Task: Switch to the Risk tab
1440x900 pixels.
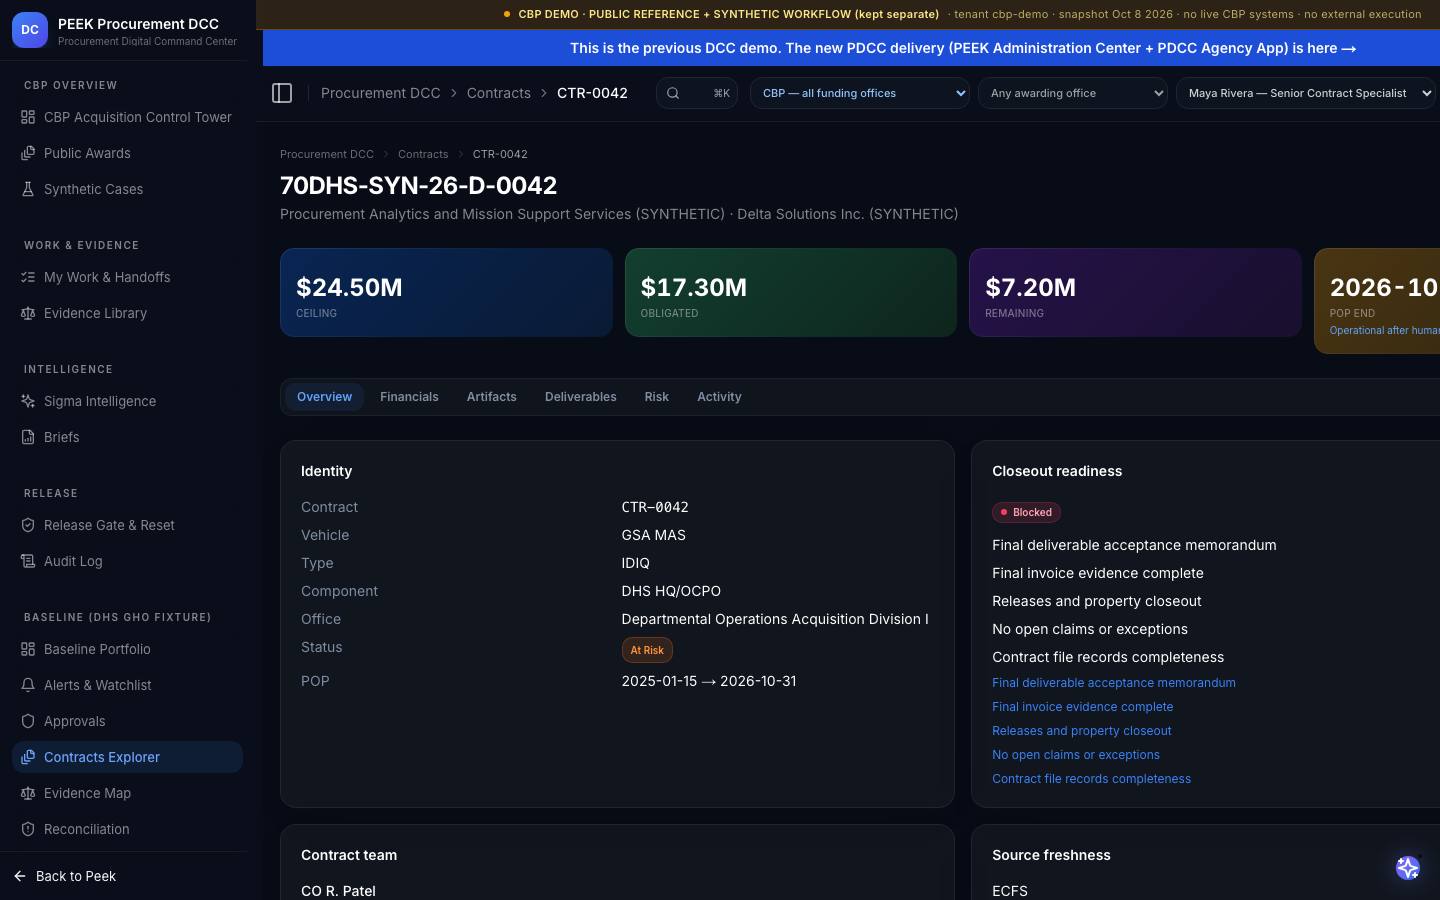Action: pyautogui.click(x=657, y=397)
